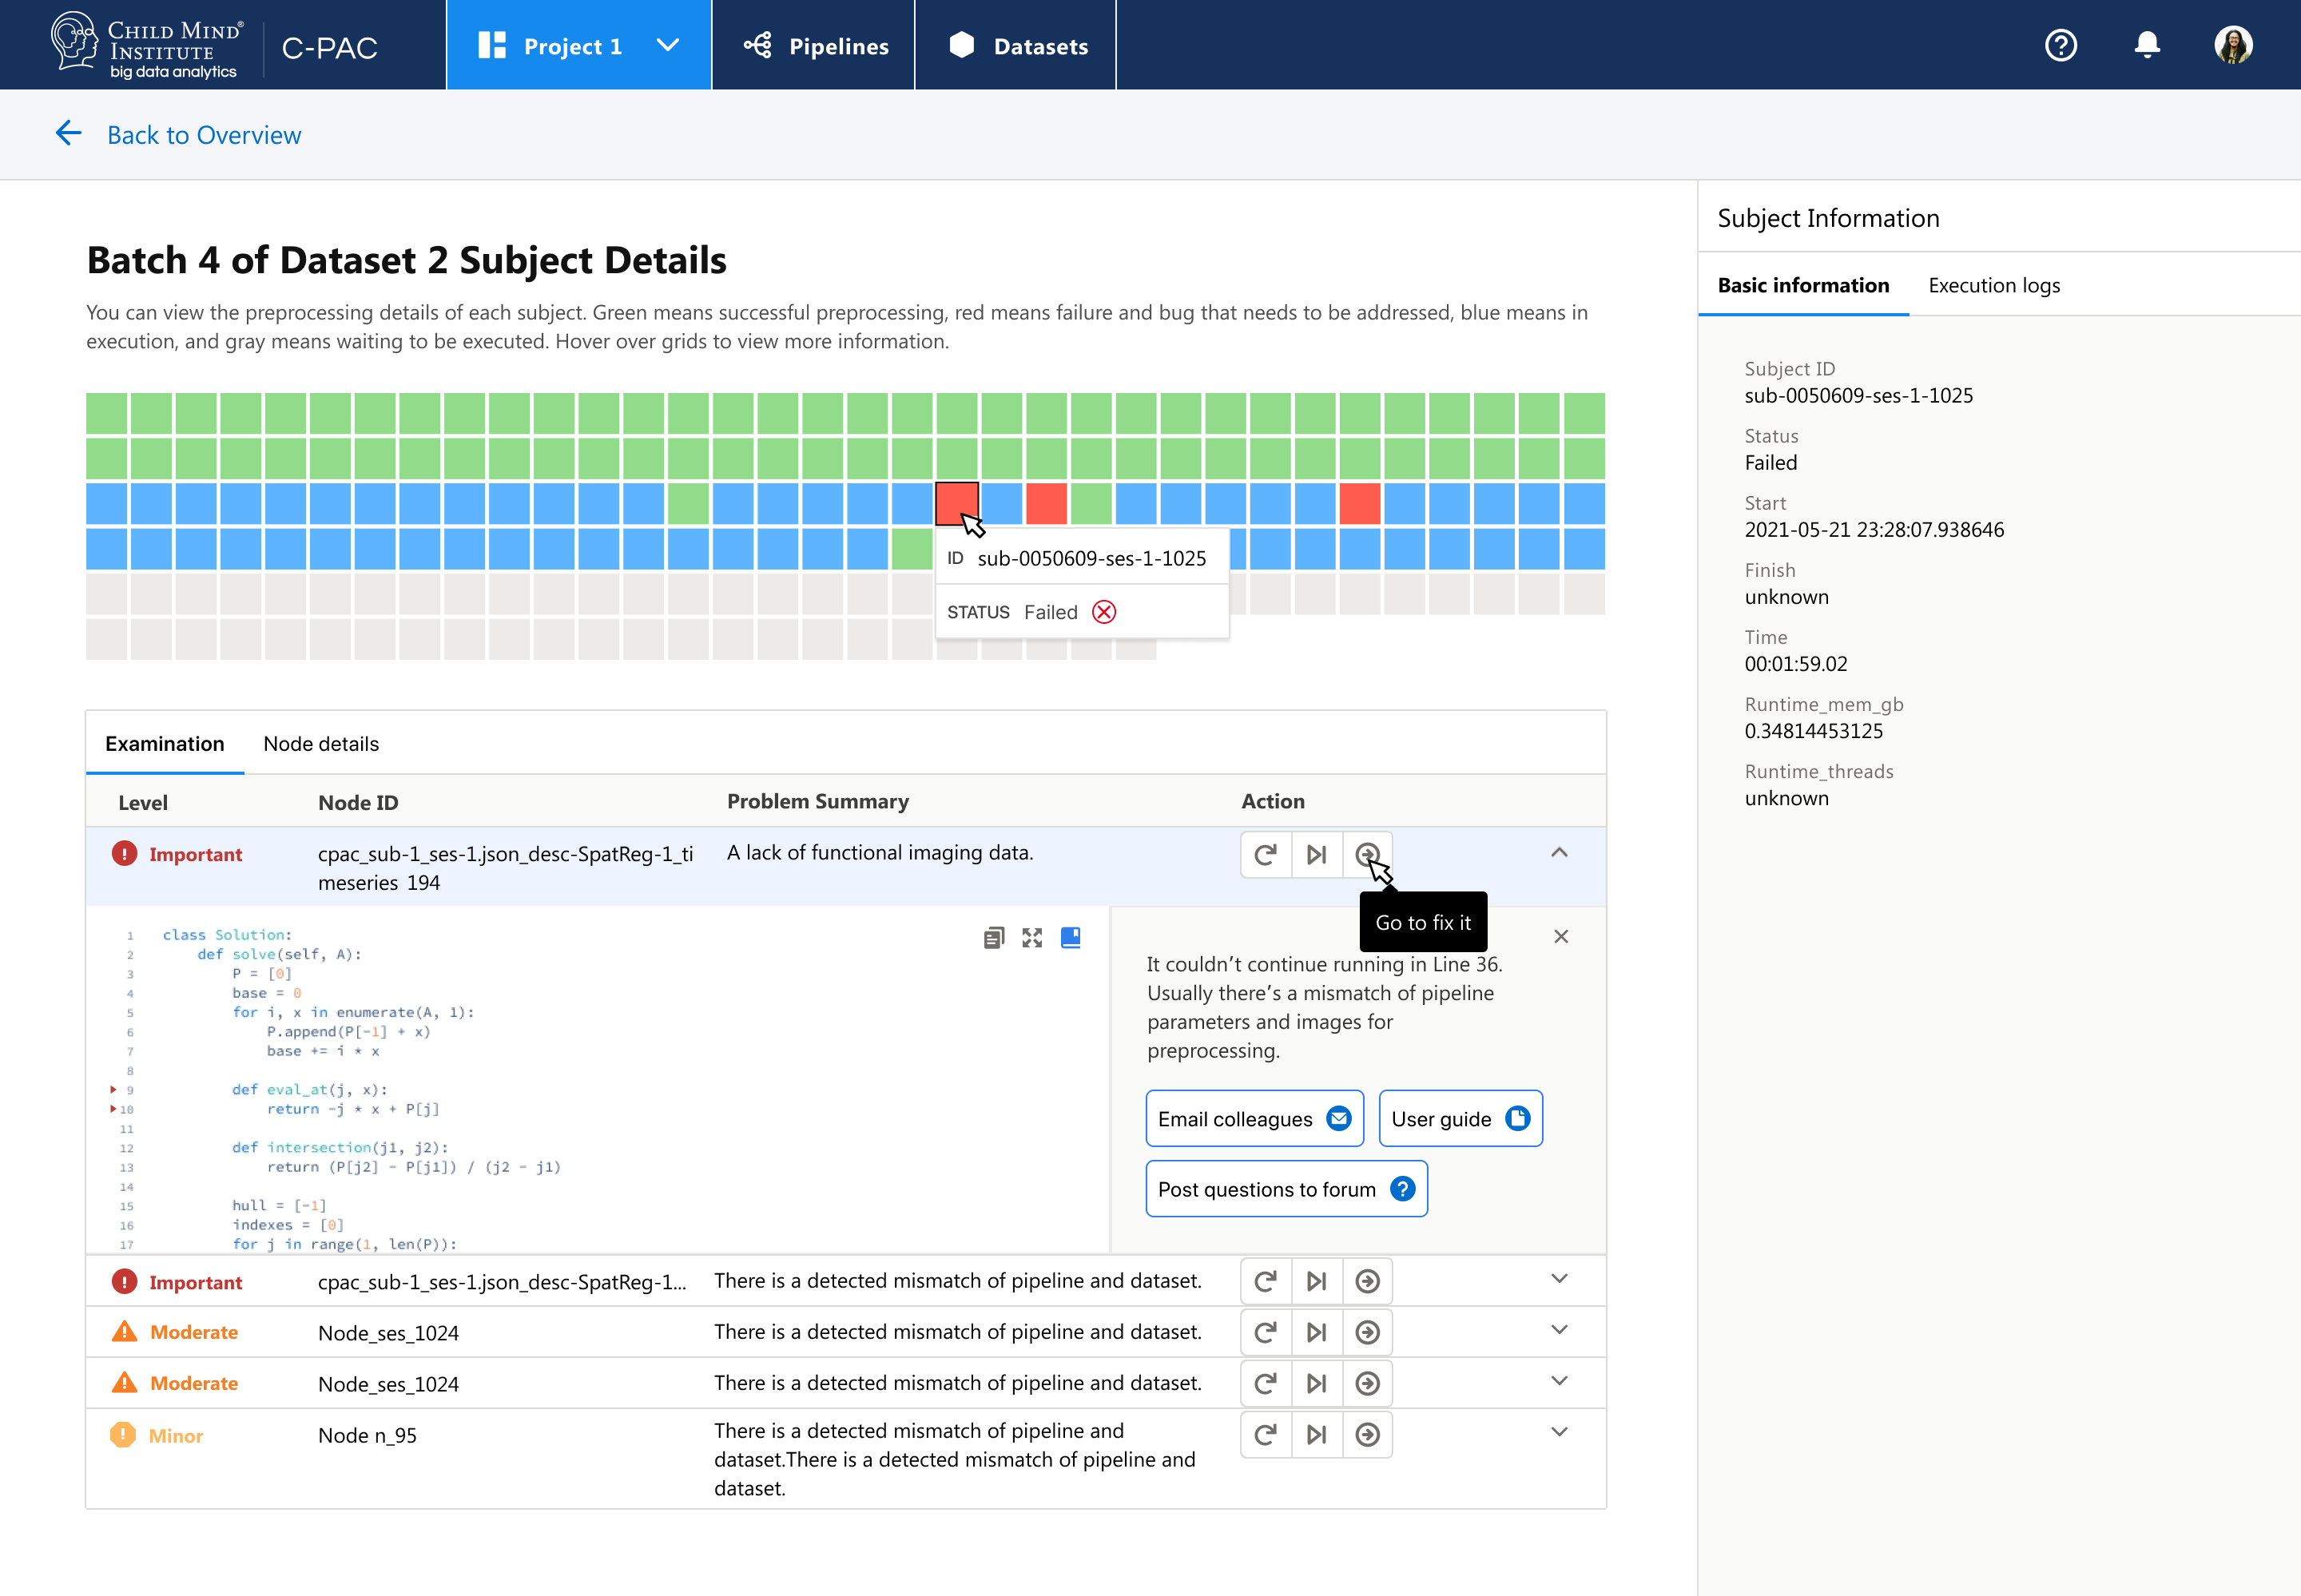Image resolution: width=2301 pixels, height=1596 pixels.
Task: Switch to the Execution logs tab
Action: 1993,285
